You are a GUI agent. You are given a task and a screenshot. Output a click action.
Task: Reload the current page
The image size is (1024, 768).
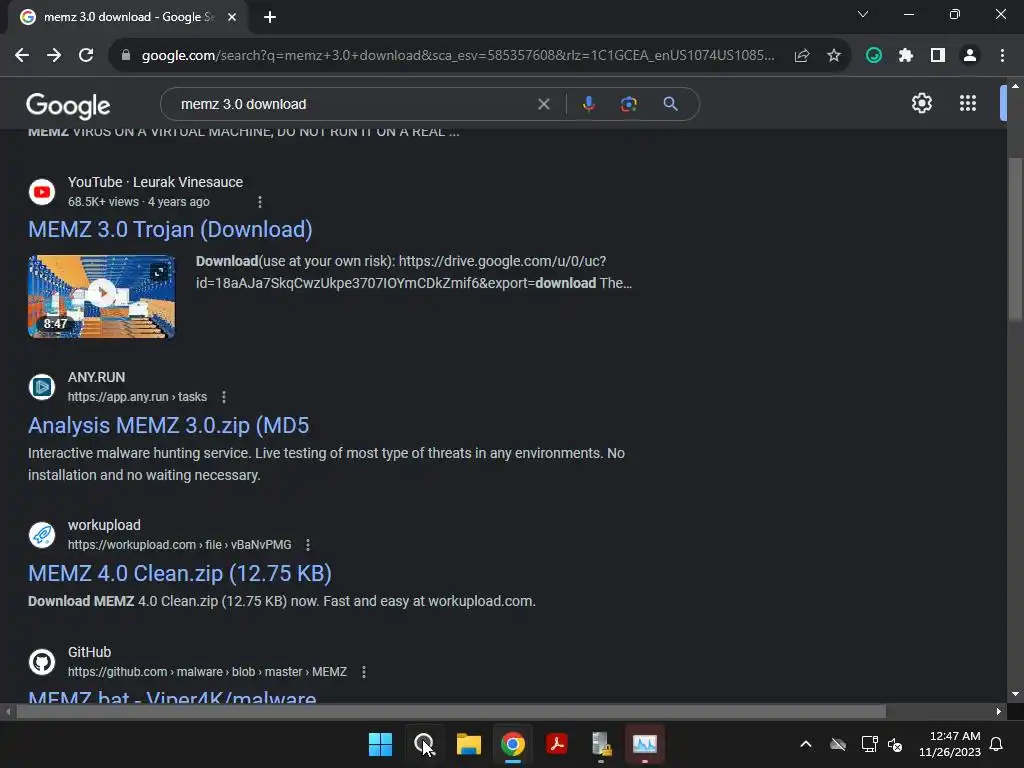(86, 56)
